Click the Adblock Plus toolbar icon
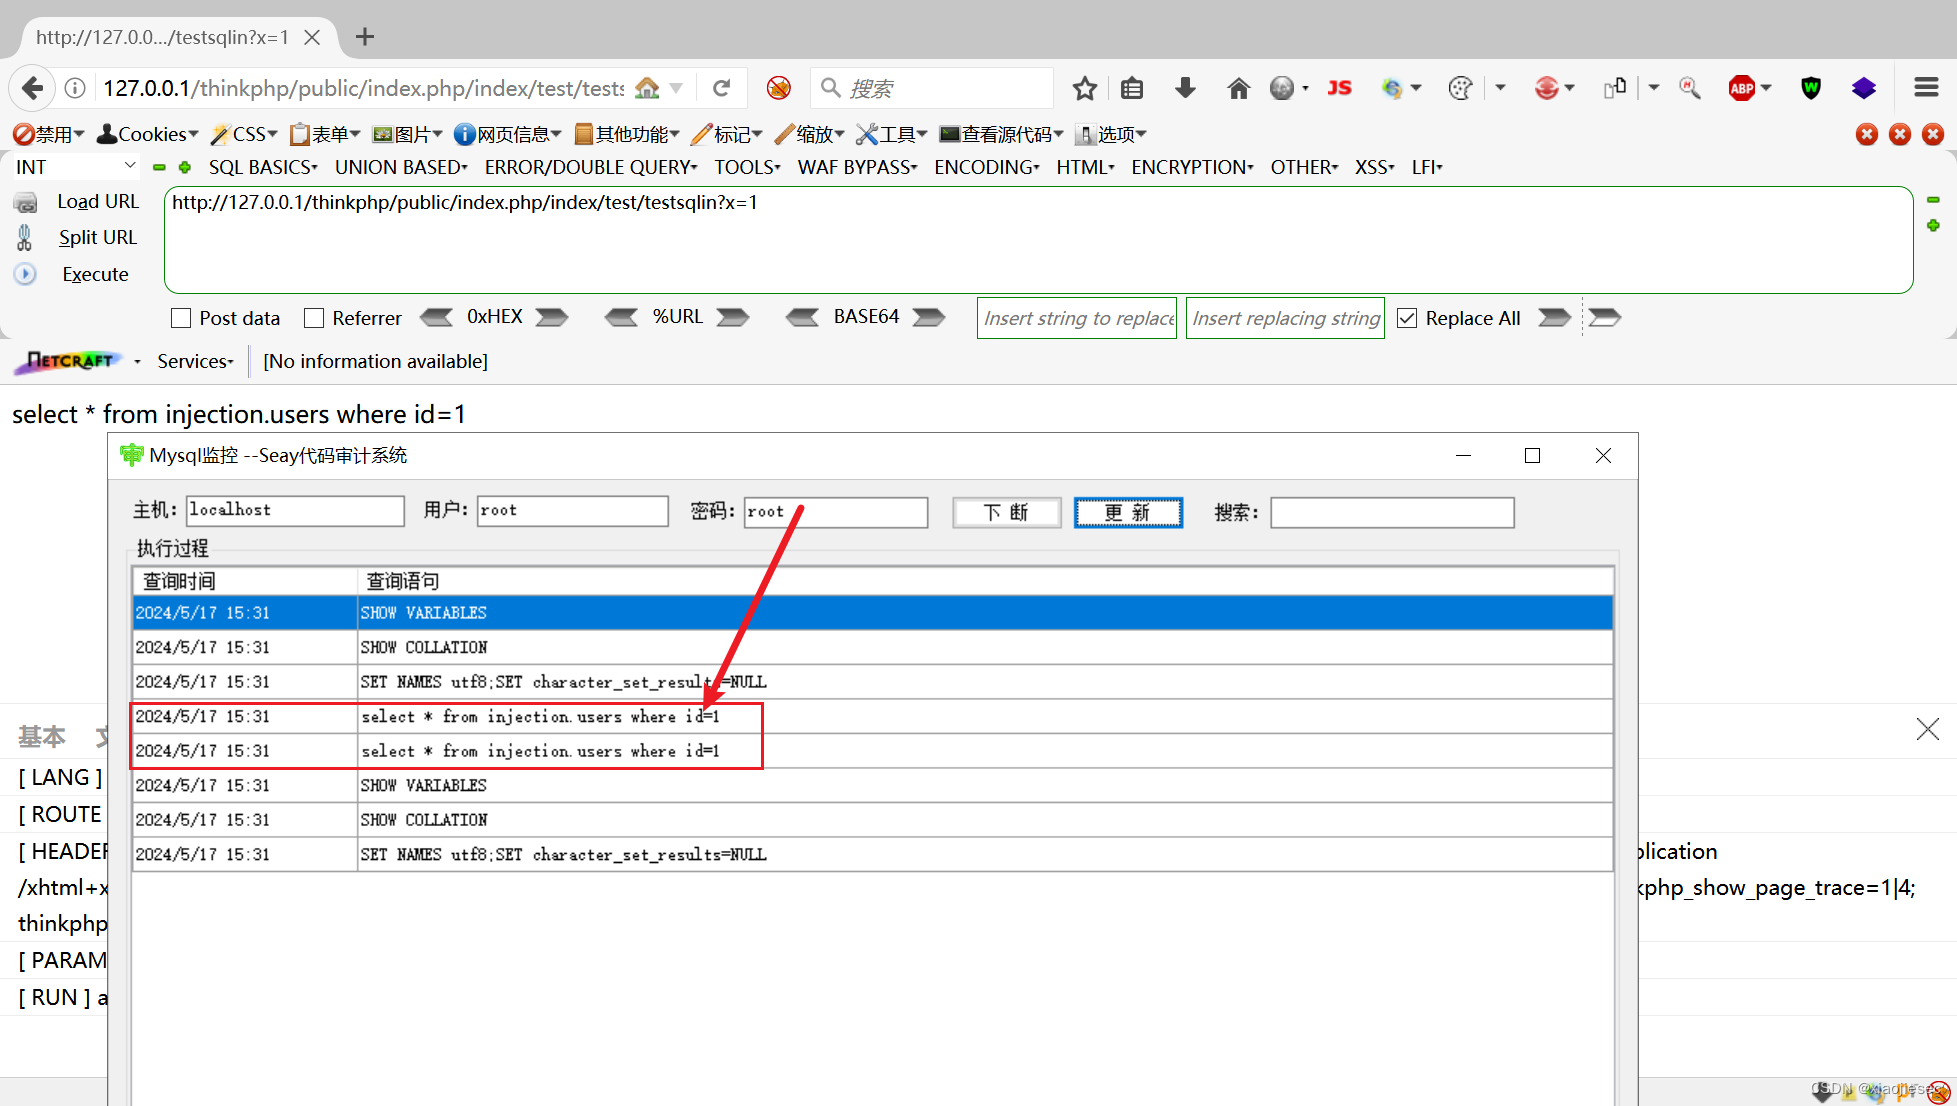The image size is (1957, 1106). [x=1744, y=88]
